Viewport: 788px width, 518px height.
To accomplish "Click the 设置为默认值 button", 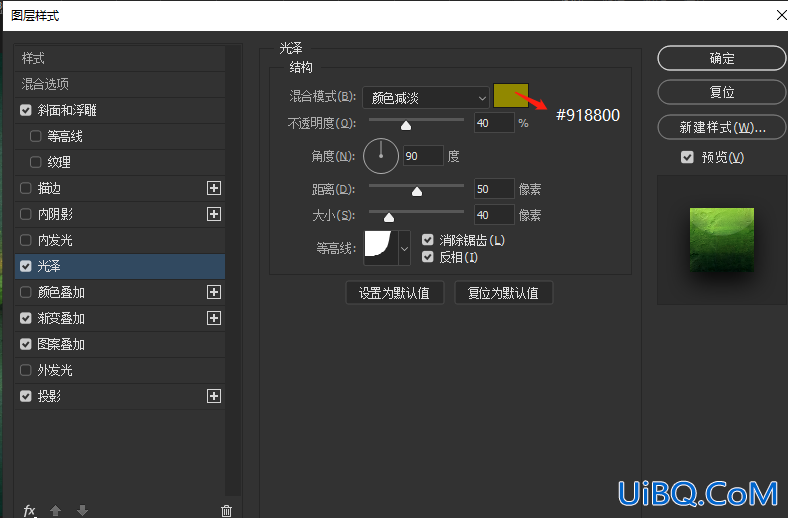I will (395, 293).
